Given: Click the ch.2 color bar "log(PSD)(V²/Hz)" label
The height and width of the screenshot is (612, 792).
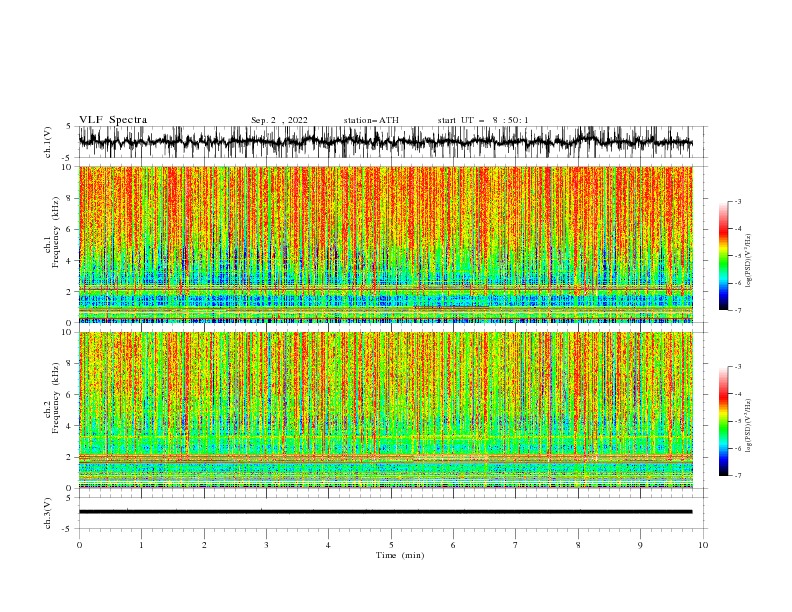Looking at the screenshot, I should [x=748, y=426].
